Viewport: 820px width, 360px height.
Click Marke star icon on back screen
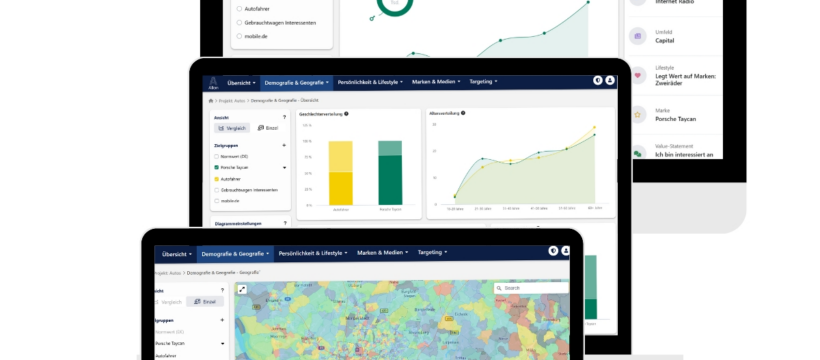click(x=637, y=115)
